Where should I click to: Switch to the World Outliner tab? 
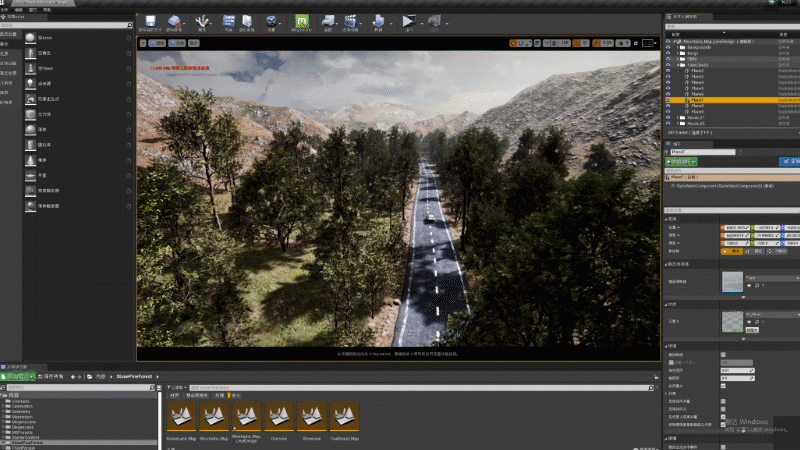pyautogui.click(x=689, y=17)
